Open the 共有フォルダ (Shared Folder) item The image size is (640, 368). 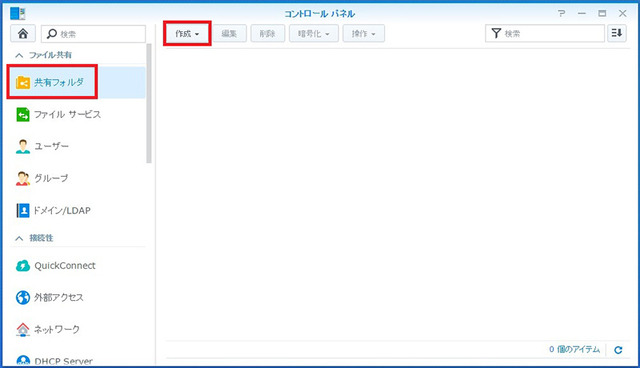pyautogui.click(x=77, y=82)
